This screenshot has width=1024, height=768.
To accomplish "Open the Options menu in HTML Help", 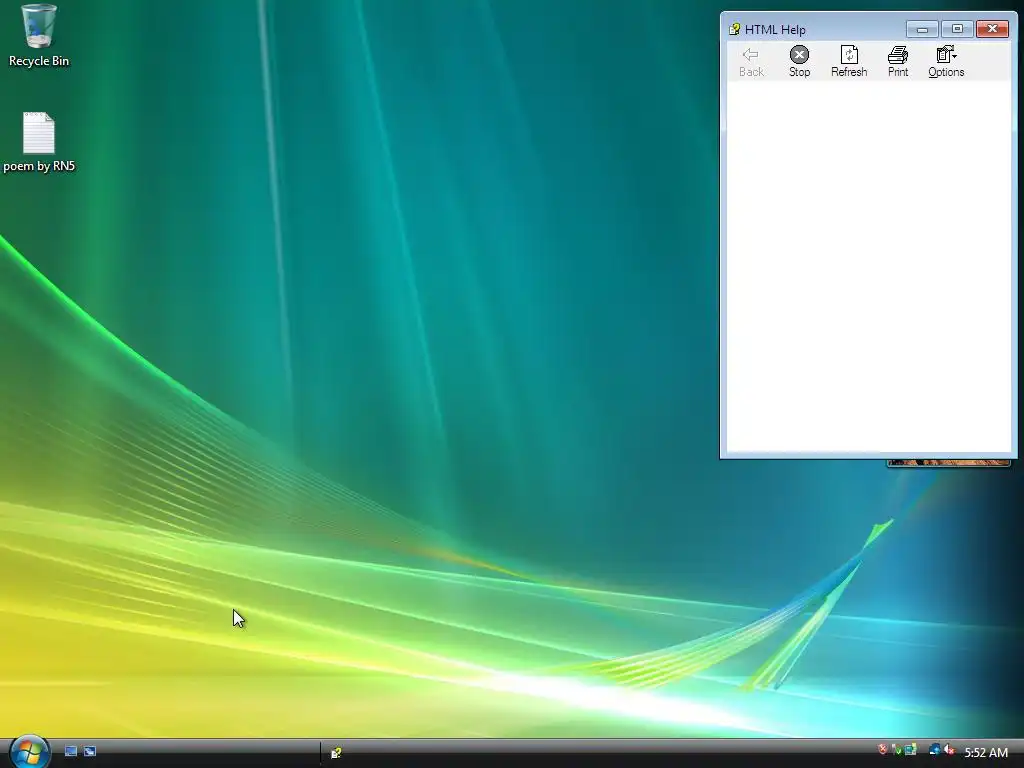I will (946, 62).
